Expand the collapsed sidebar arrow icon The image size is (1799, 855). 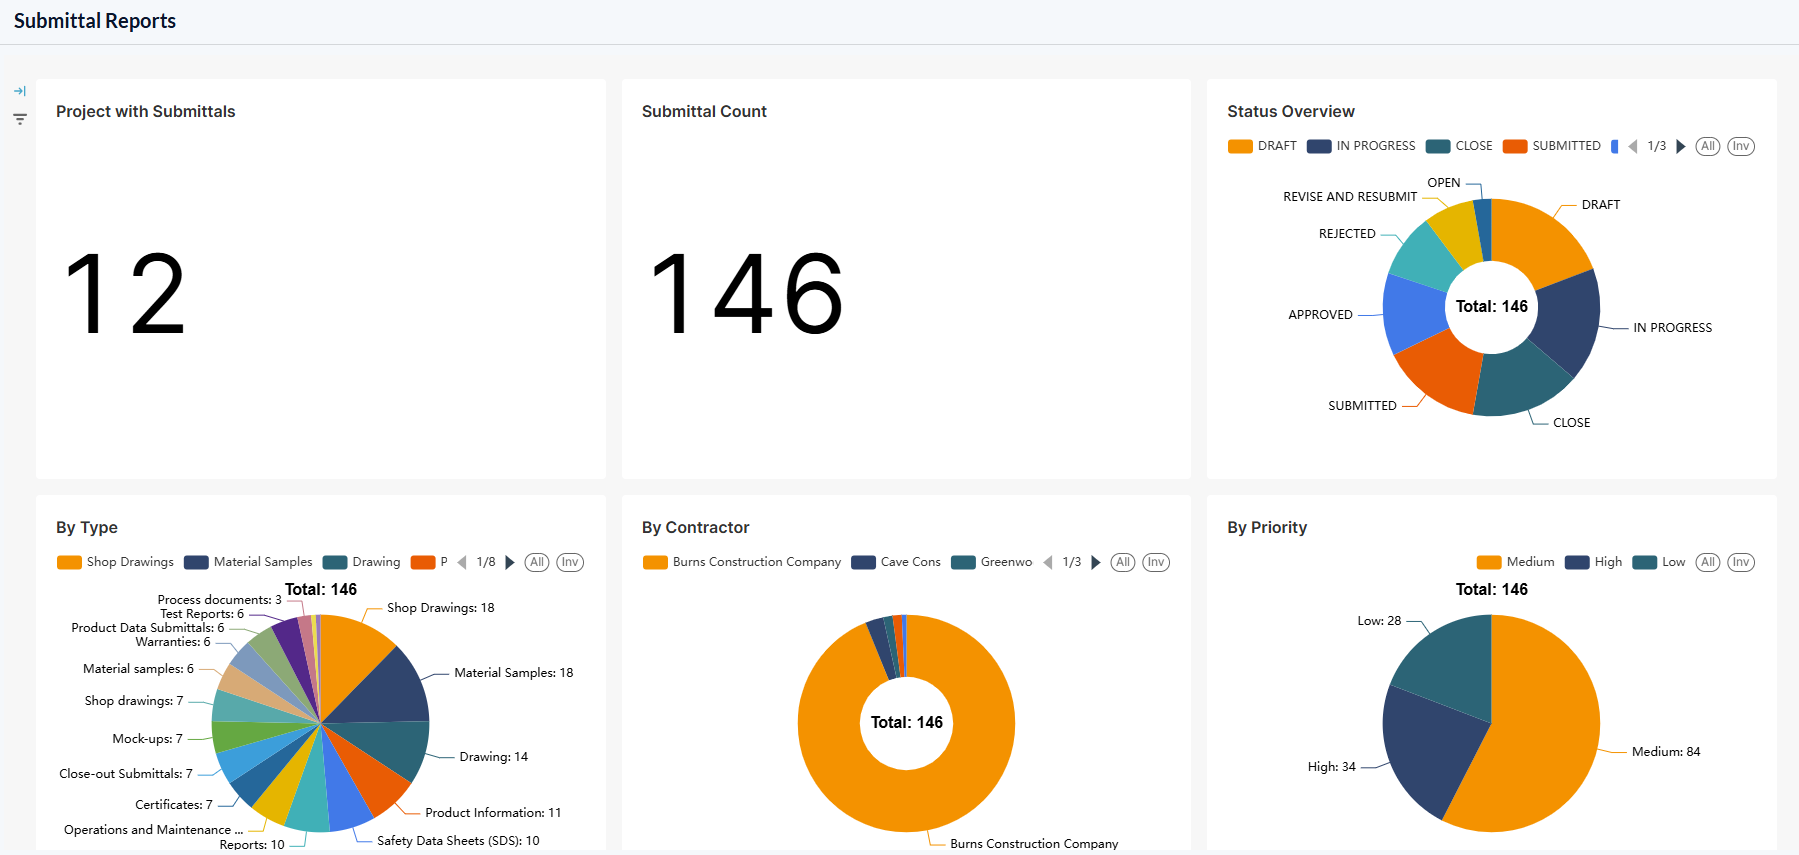pos(20,91)
